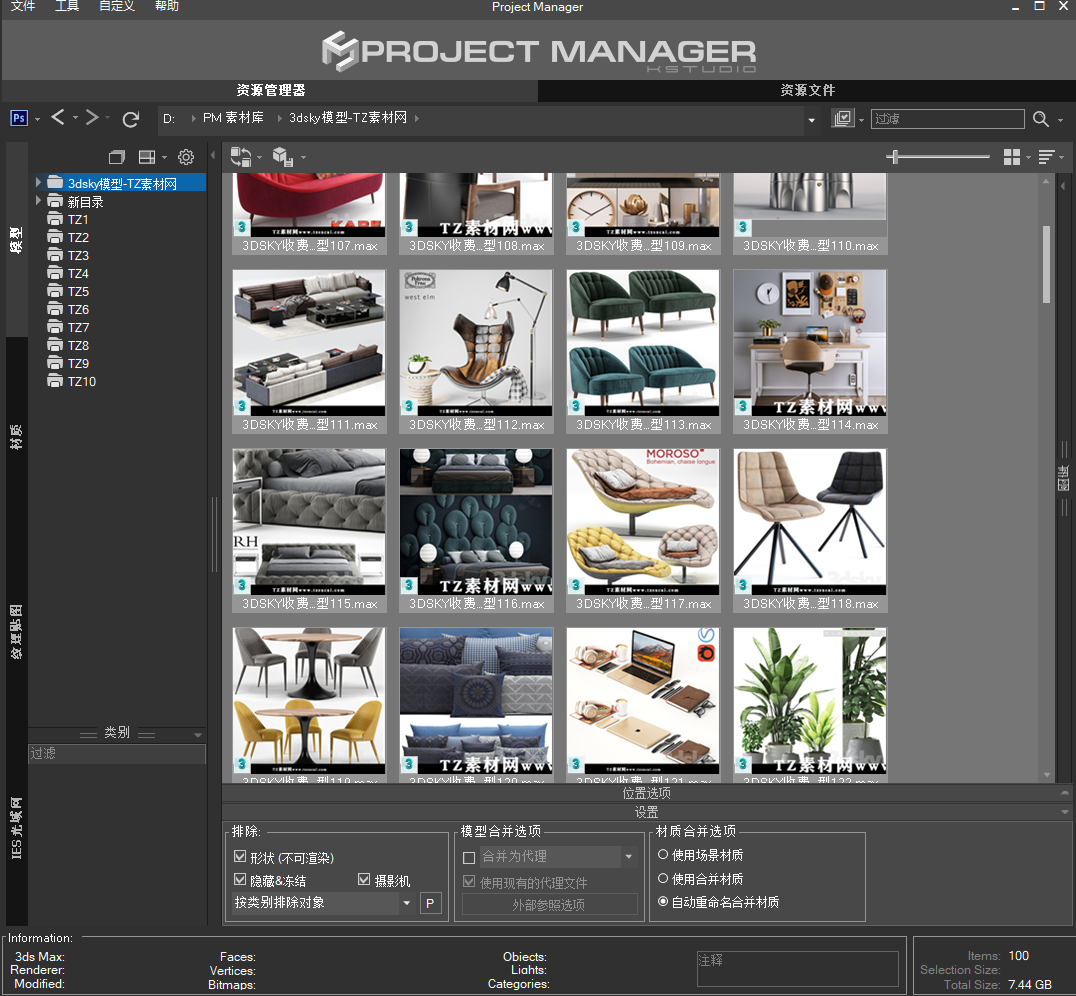
Task: Refresh the current folder listing
Action: 130,119
